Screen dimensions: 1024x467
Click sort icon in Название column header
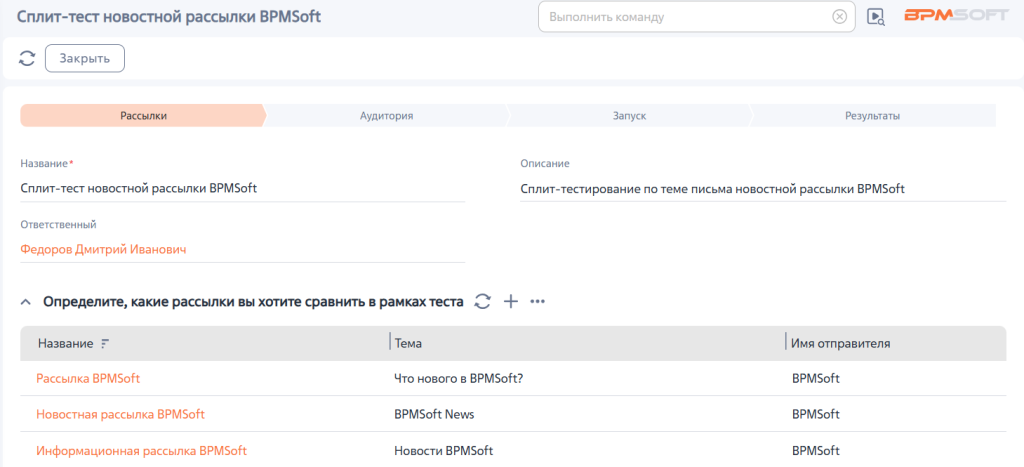click(x=106, y=344)
